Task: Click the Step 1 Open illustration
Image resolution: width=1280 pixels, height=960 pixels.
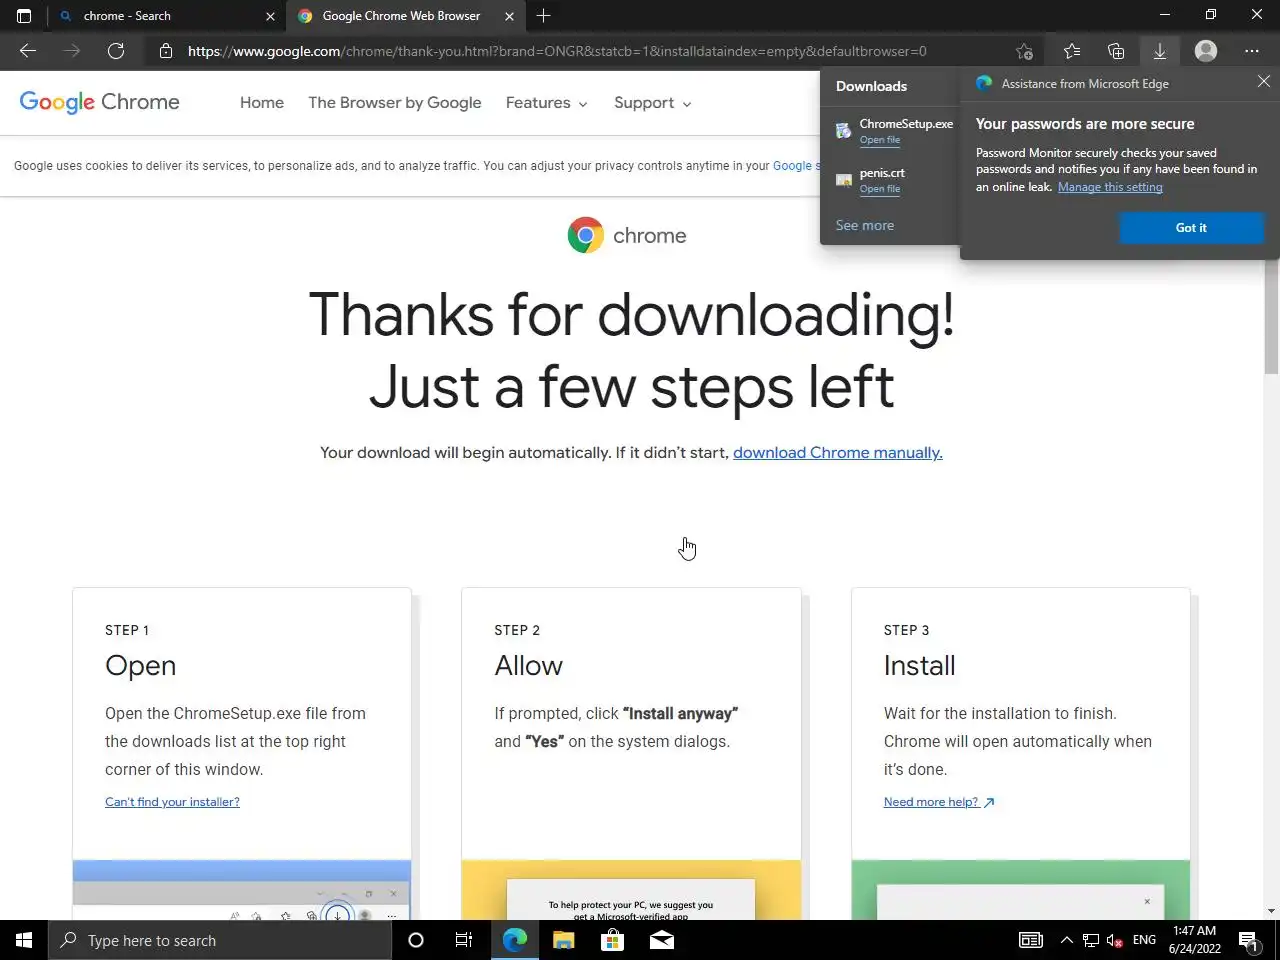Action: coord(242,889)
